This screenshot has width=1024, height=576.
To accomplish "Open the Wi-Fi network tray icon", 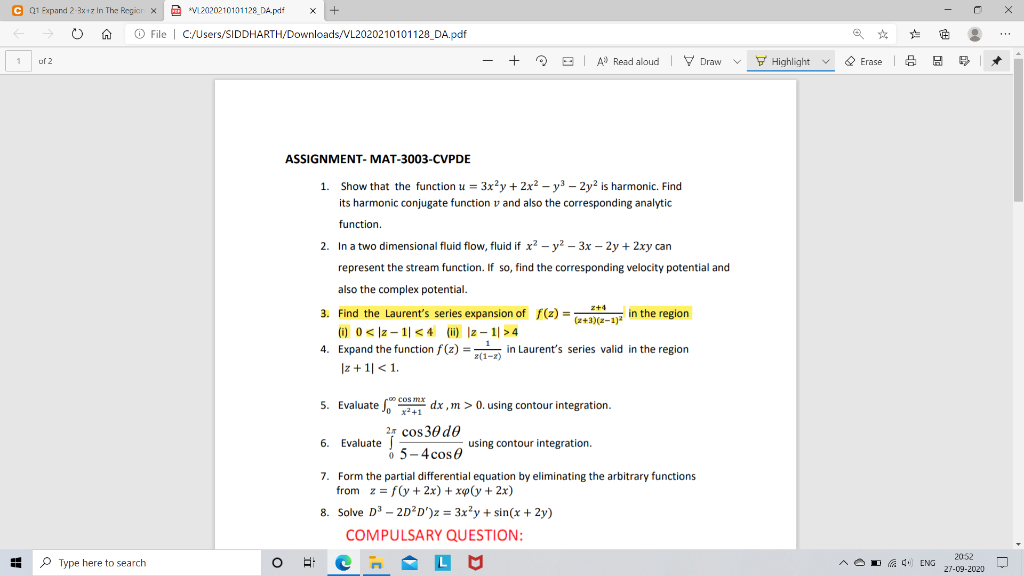I will point(891,562).
